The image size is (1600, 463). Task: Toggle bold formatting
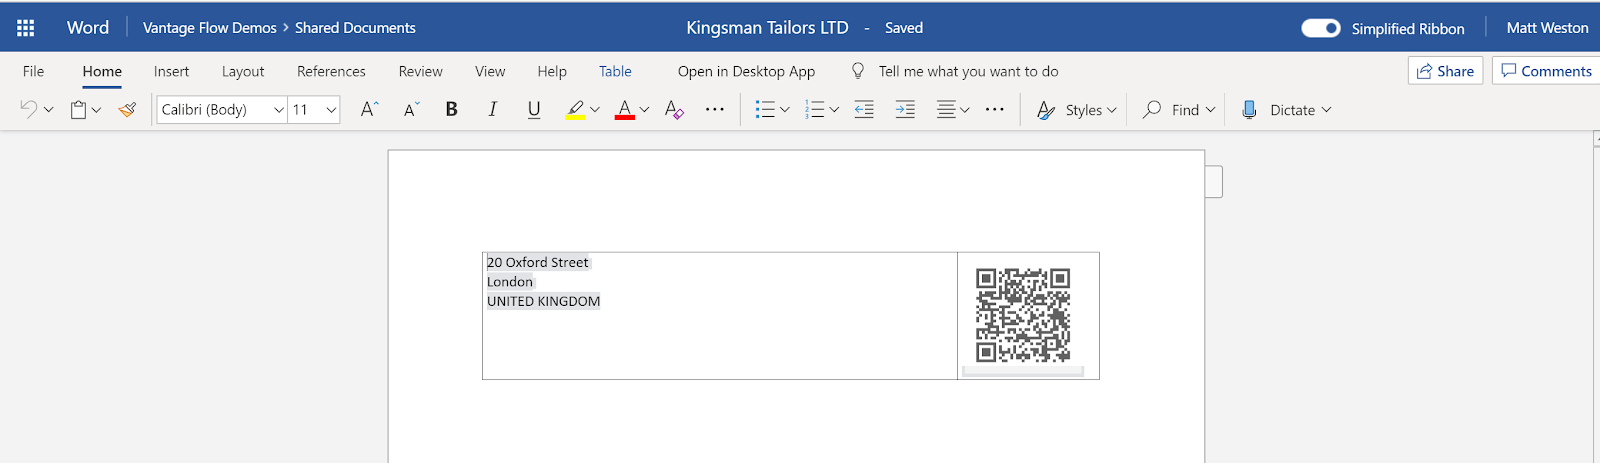452,109
